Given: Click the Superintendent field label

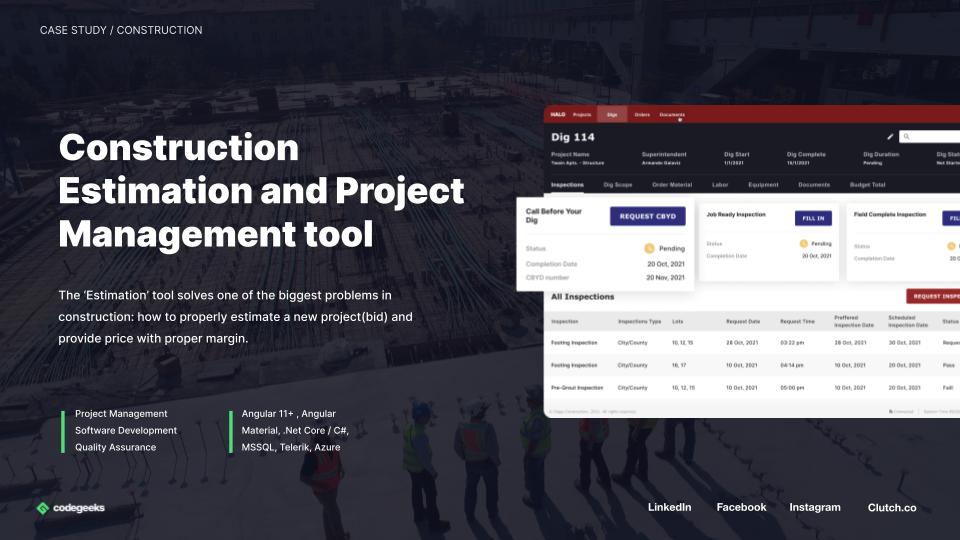Looking at the screenshot, I should tap(664, 154).
